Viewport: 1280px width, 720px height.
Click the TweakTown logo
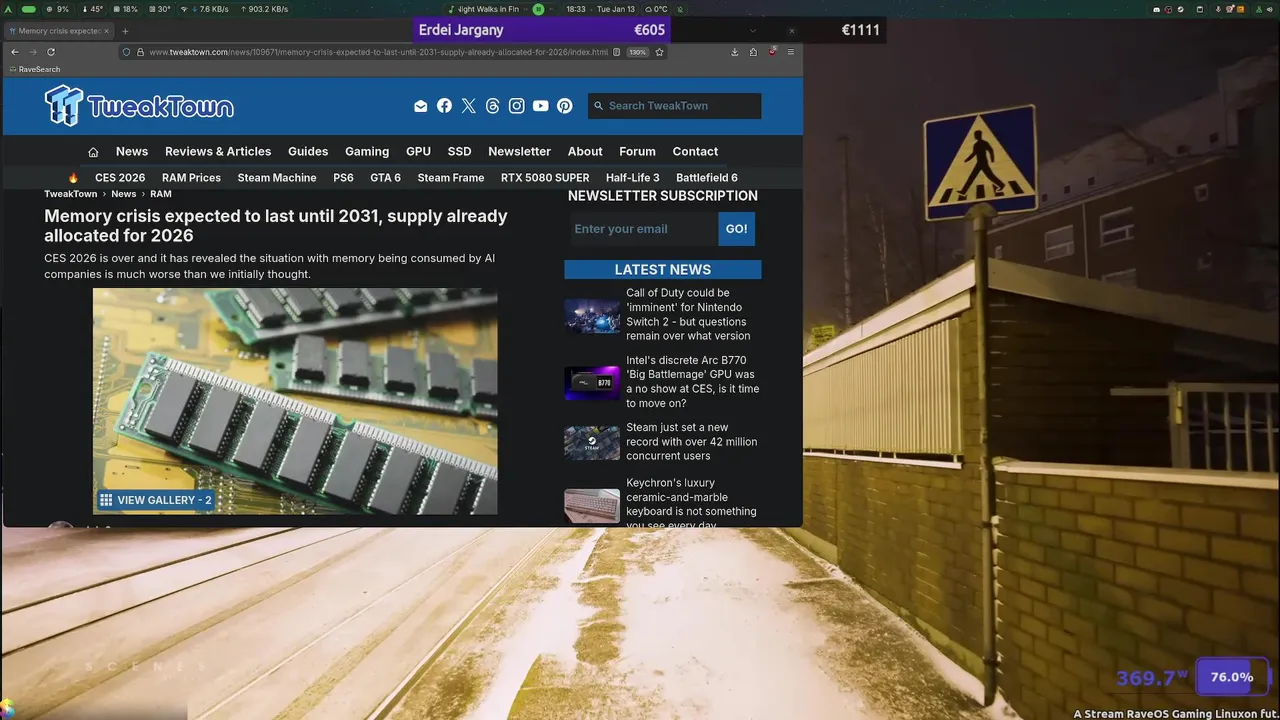tap(139, 106)
